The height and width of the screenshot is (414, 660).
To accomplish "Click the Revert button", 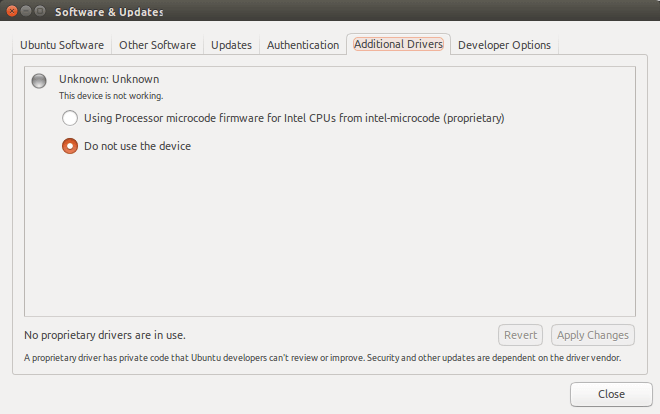I will click(x=520, y=335).
